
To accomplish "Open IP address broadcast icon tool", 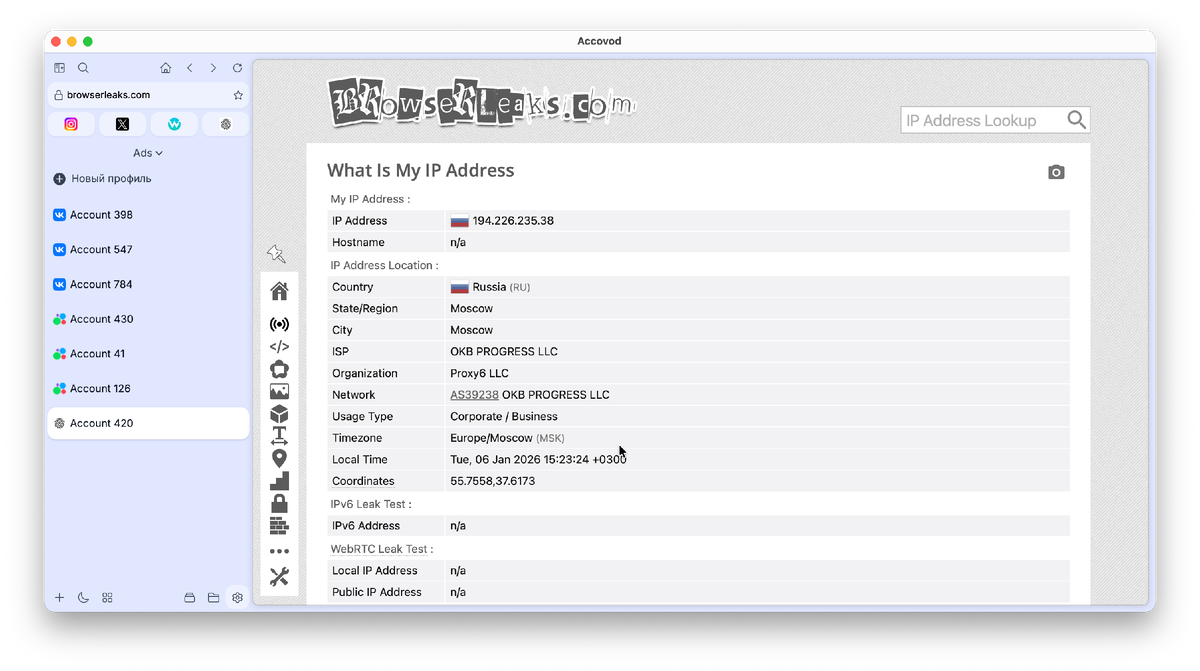I will [279, 325].
